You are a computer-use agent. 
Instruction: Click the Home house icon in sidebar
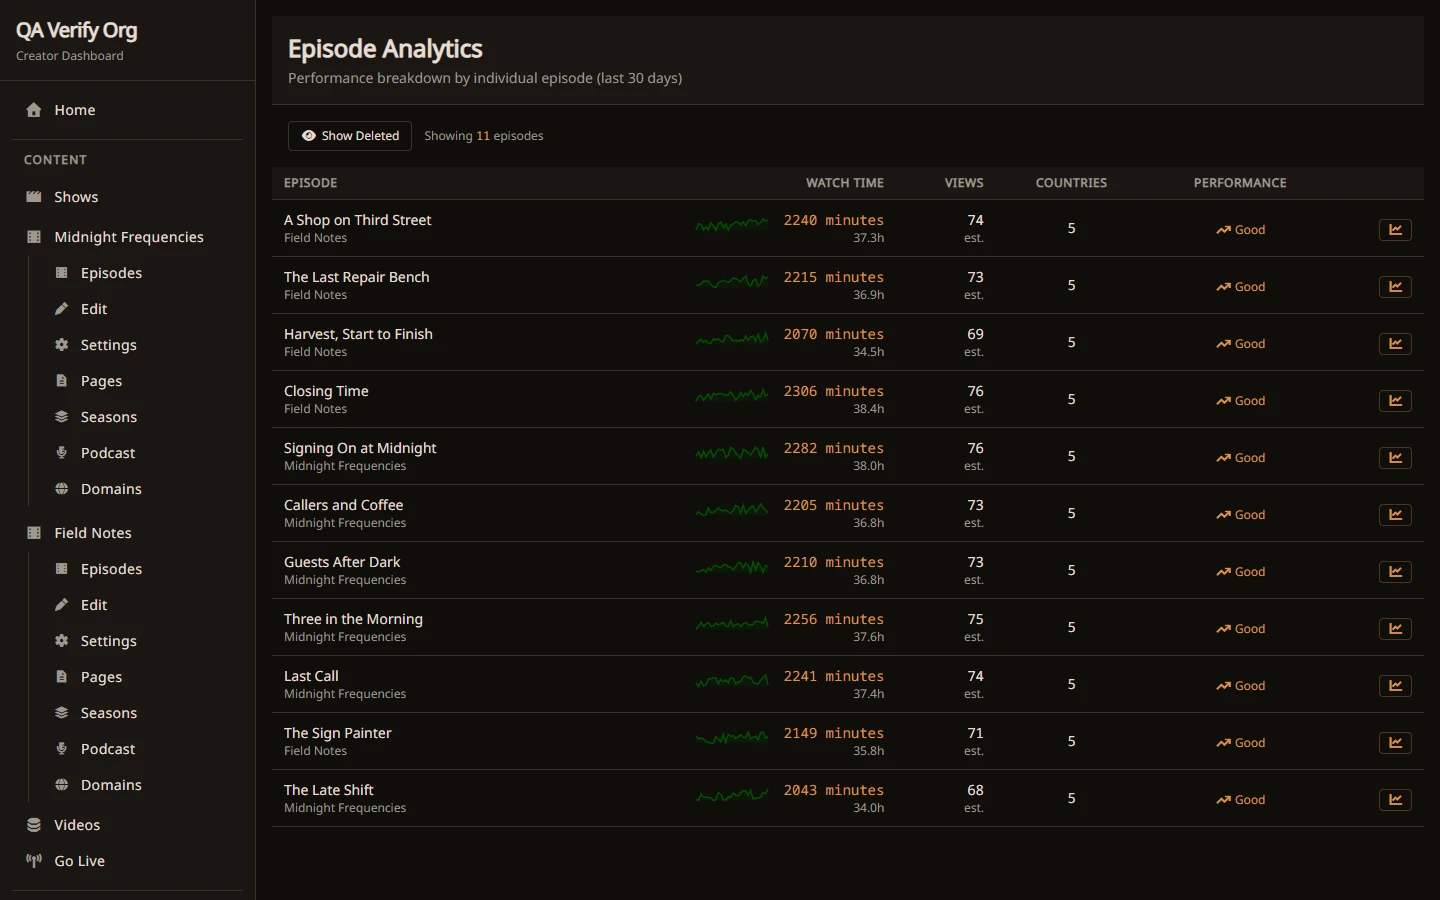pos(34,110)
